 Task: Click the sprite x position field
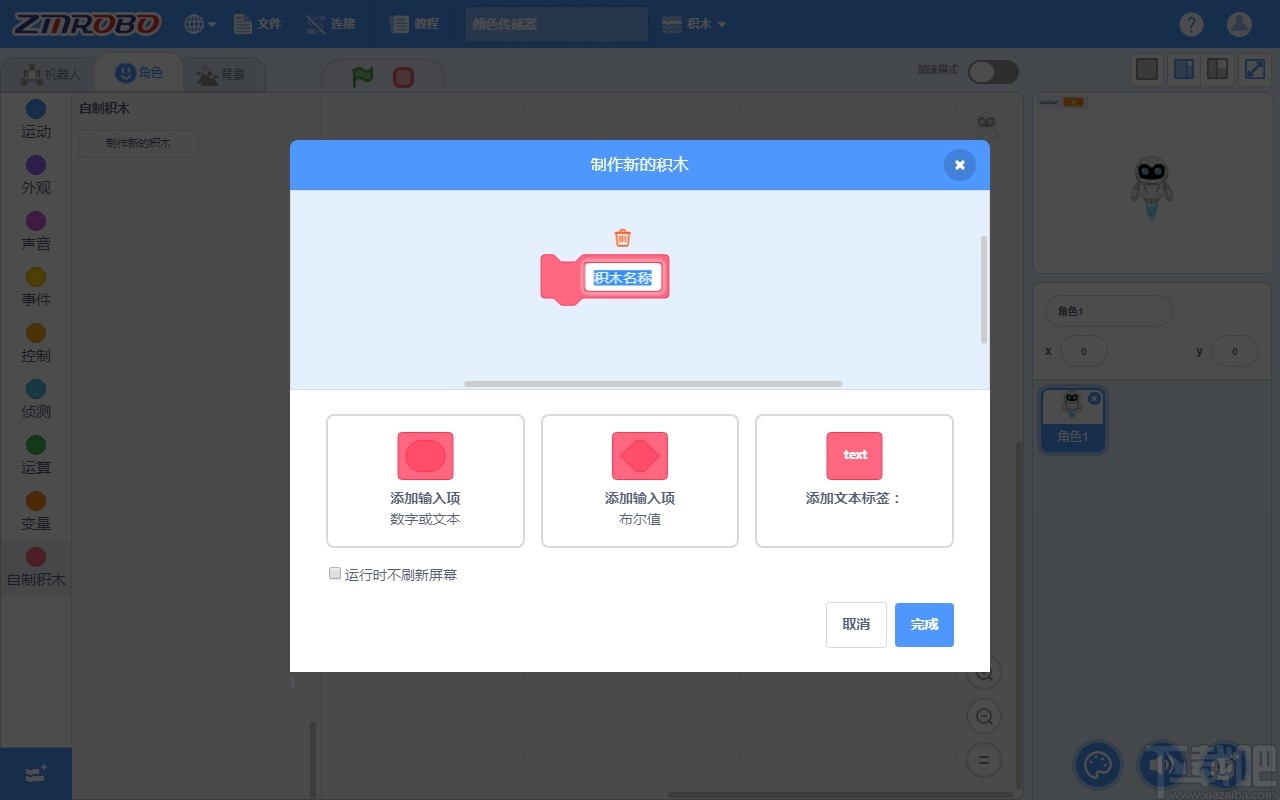point(1084,351)
